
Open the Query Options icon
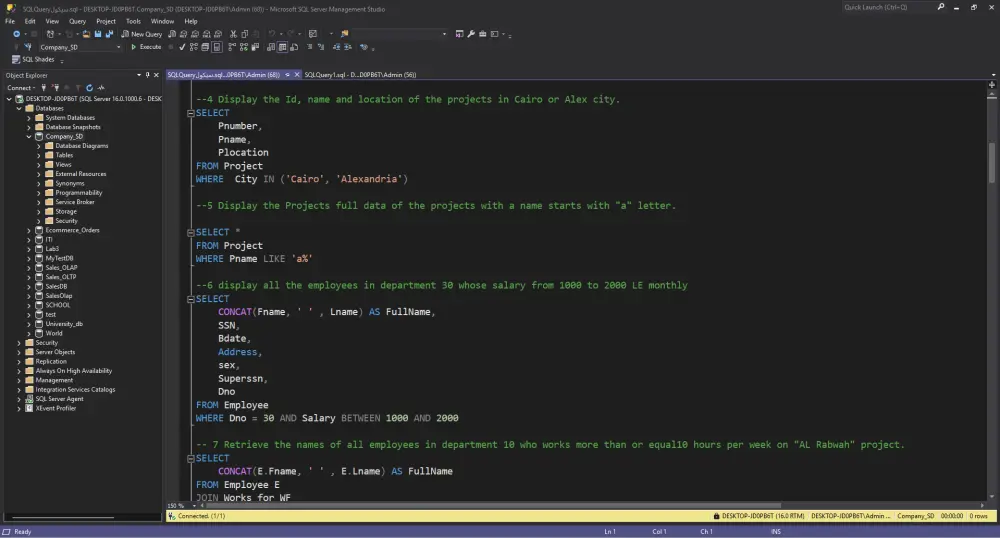tap(205, 47)
